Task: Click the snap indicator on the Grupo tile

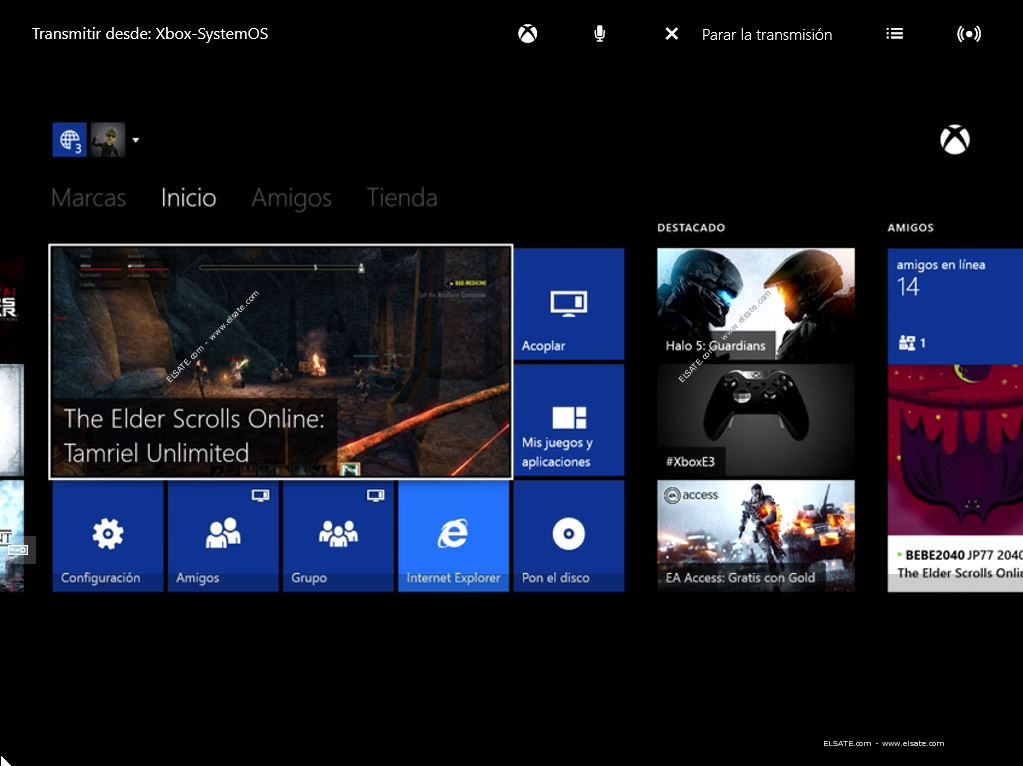Action: tap(376, 496)
